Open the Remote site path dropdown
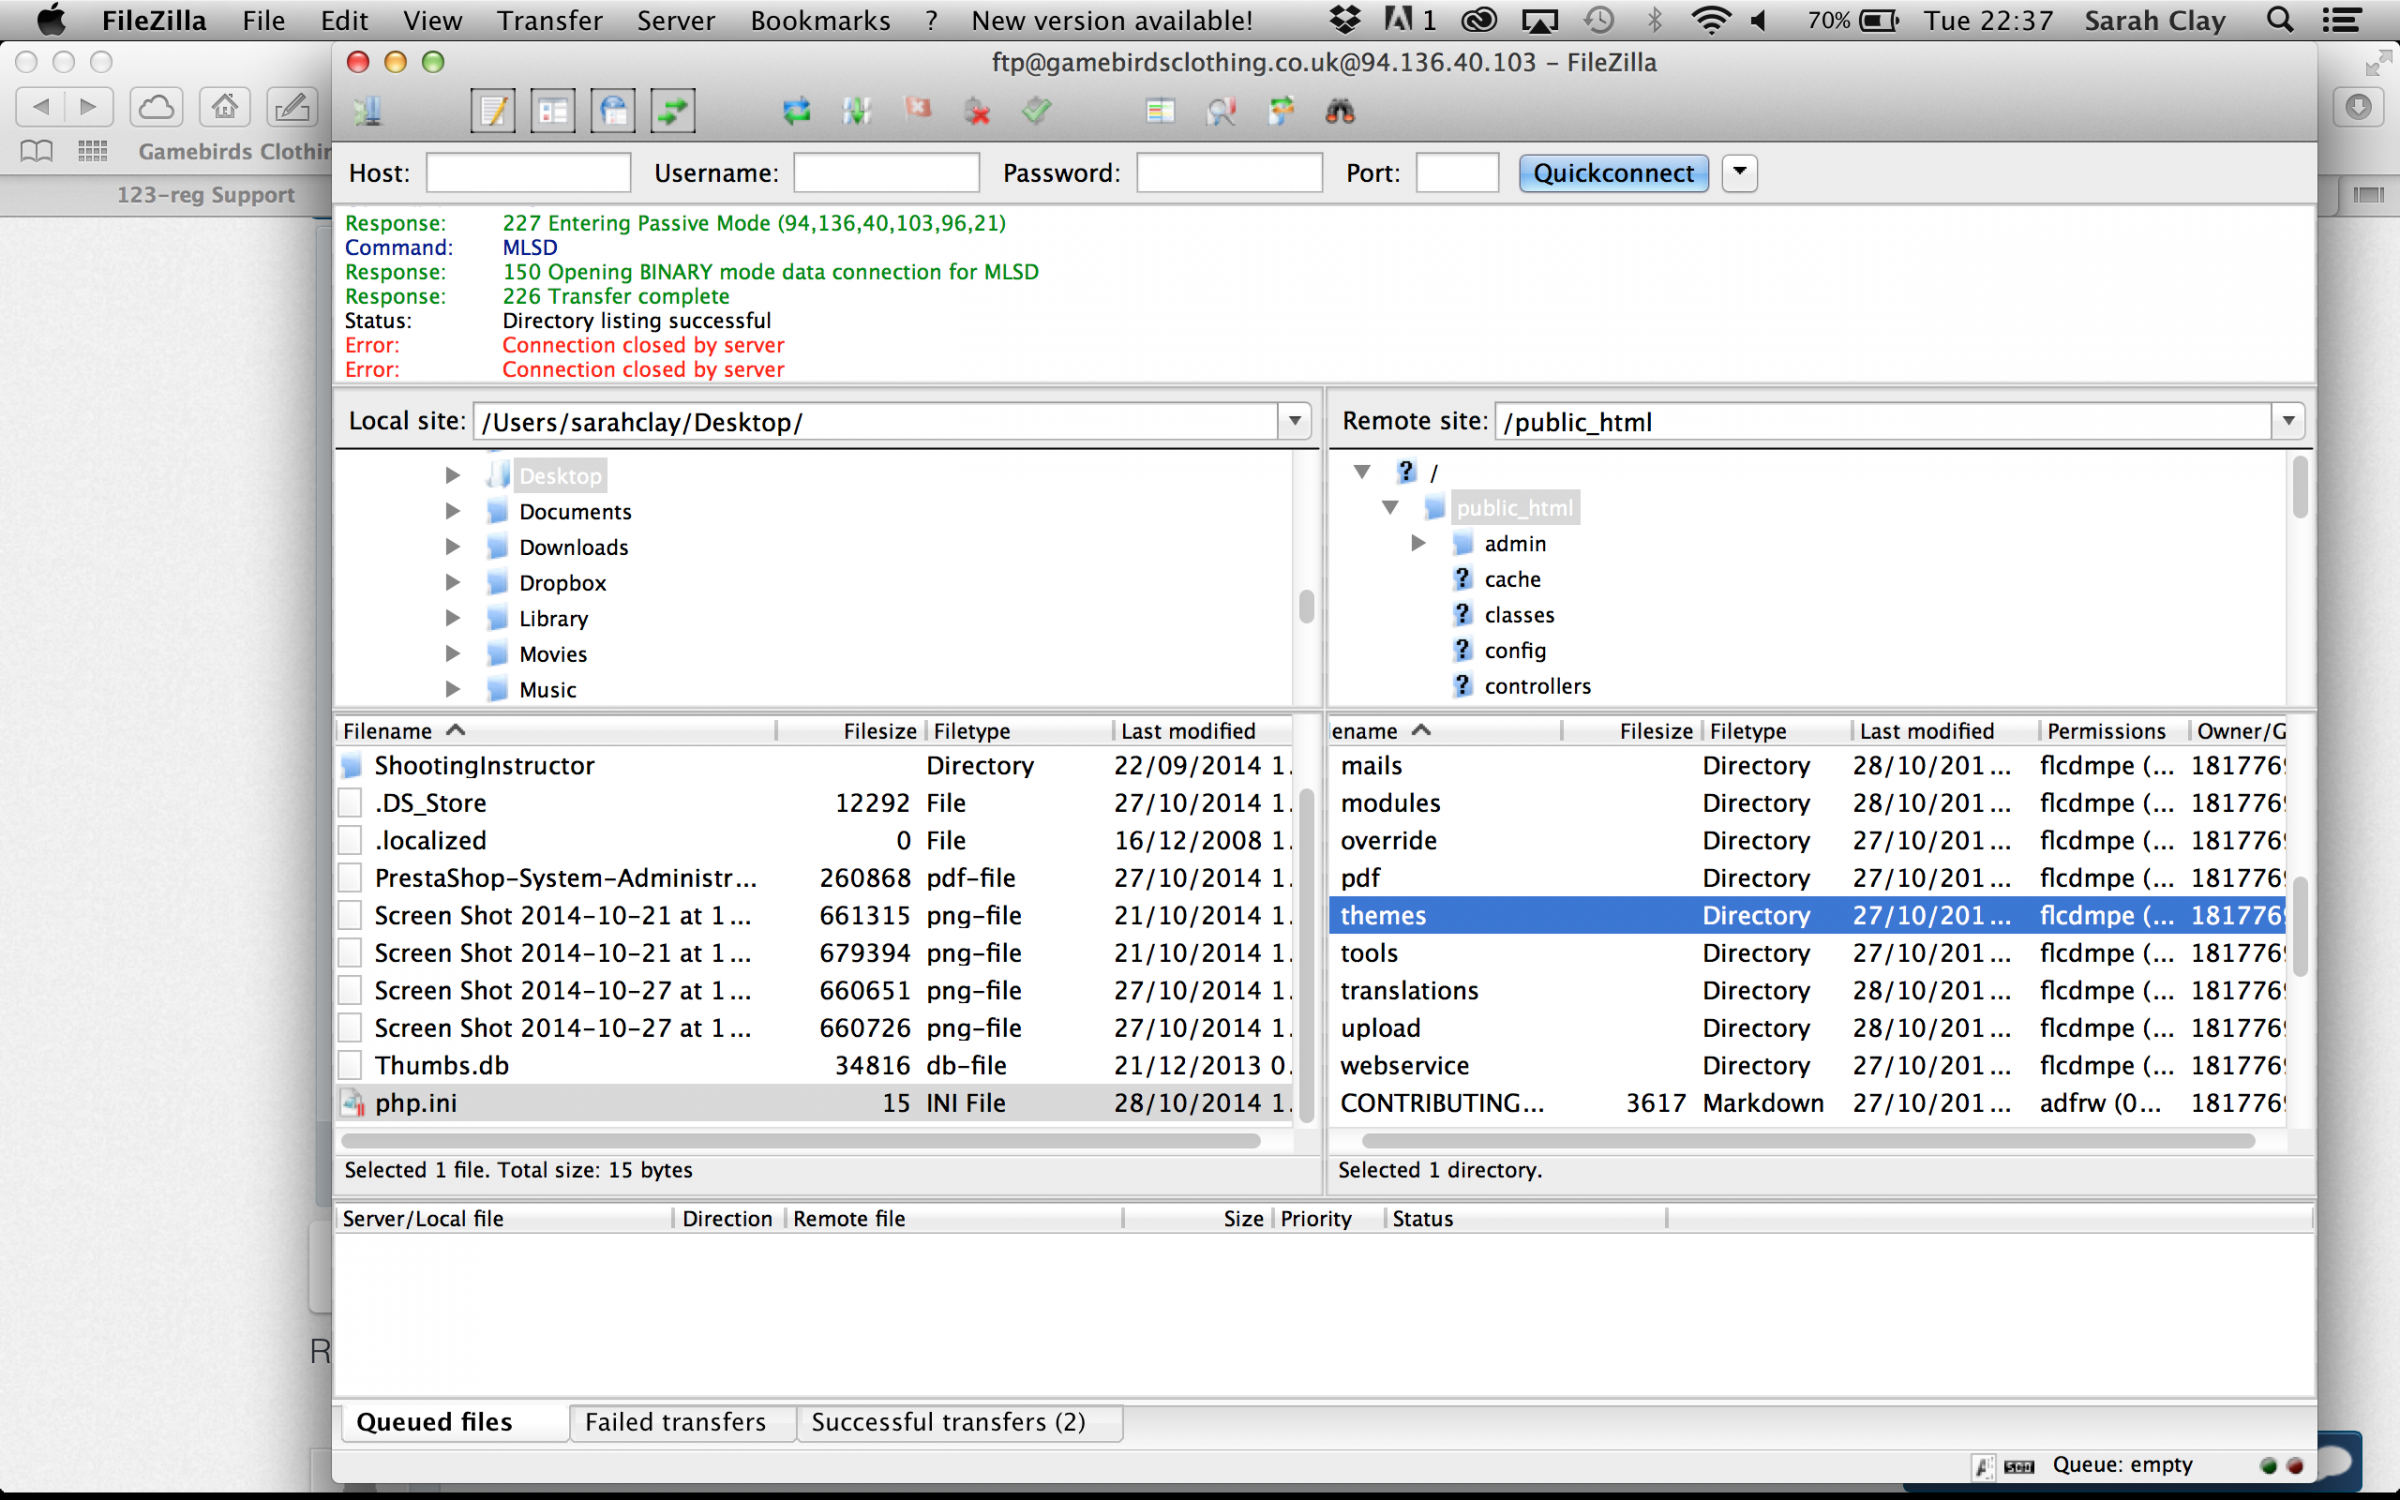Image resolution: width=2400 pixels, height=1500 pixels. pyautogui.click(x=2288, y=421)
